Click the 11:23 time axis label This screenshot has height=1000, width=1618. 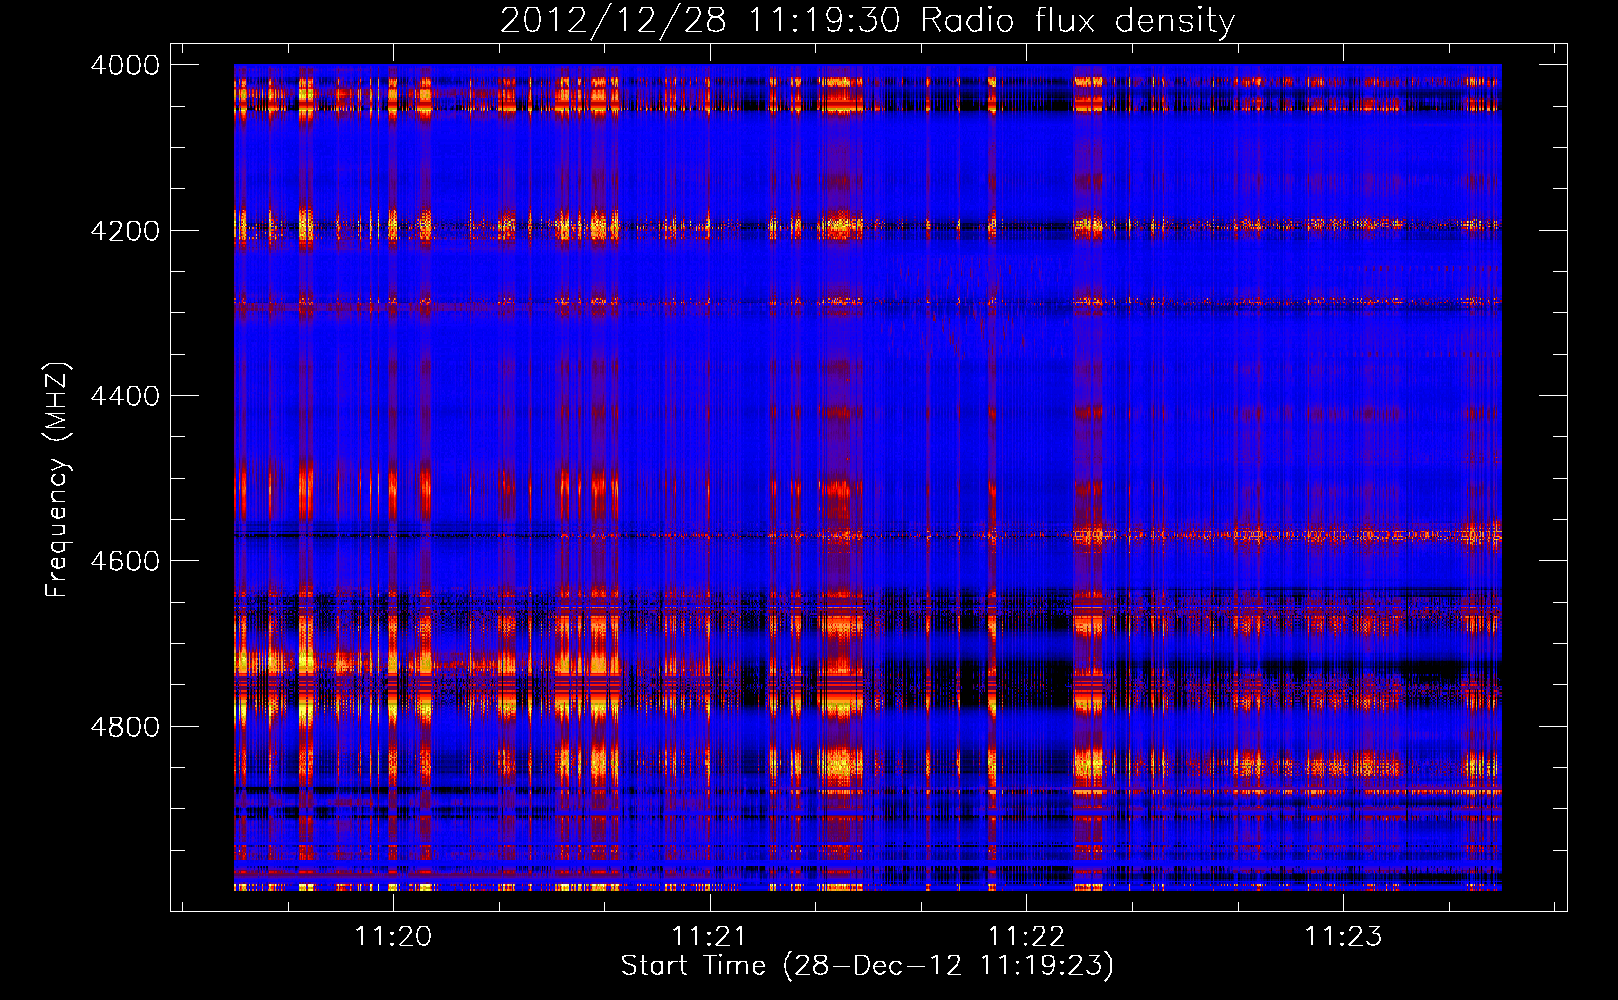(x=1342, y=936)
